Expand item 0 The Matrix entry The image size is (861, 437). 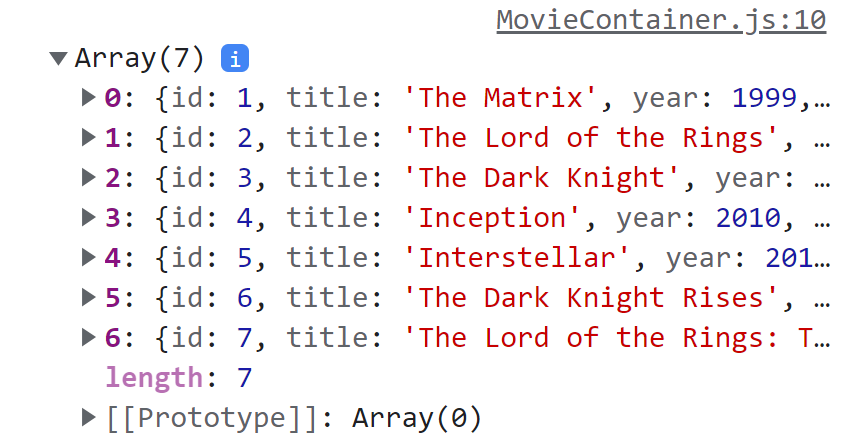tap(88, 97)
